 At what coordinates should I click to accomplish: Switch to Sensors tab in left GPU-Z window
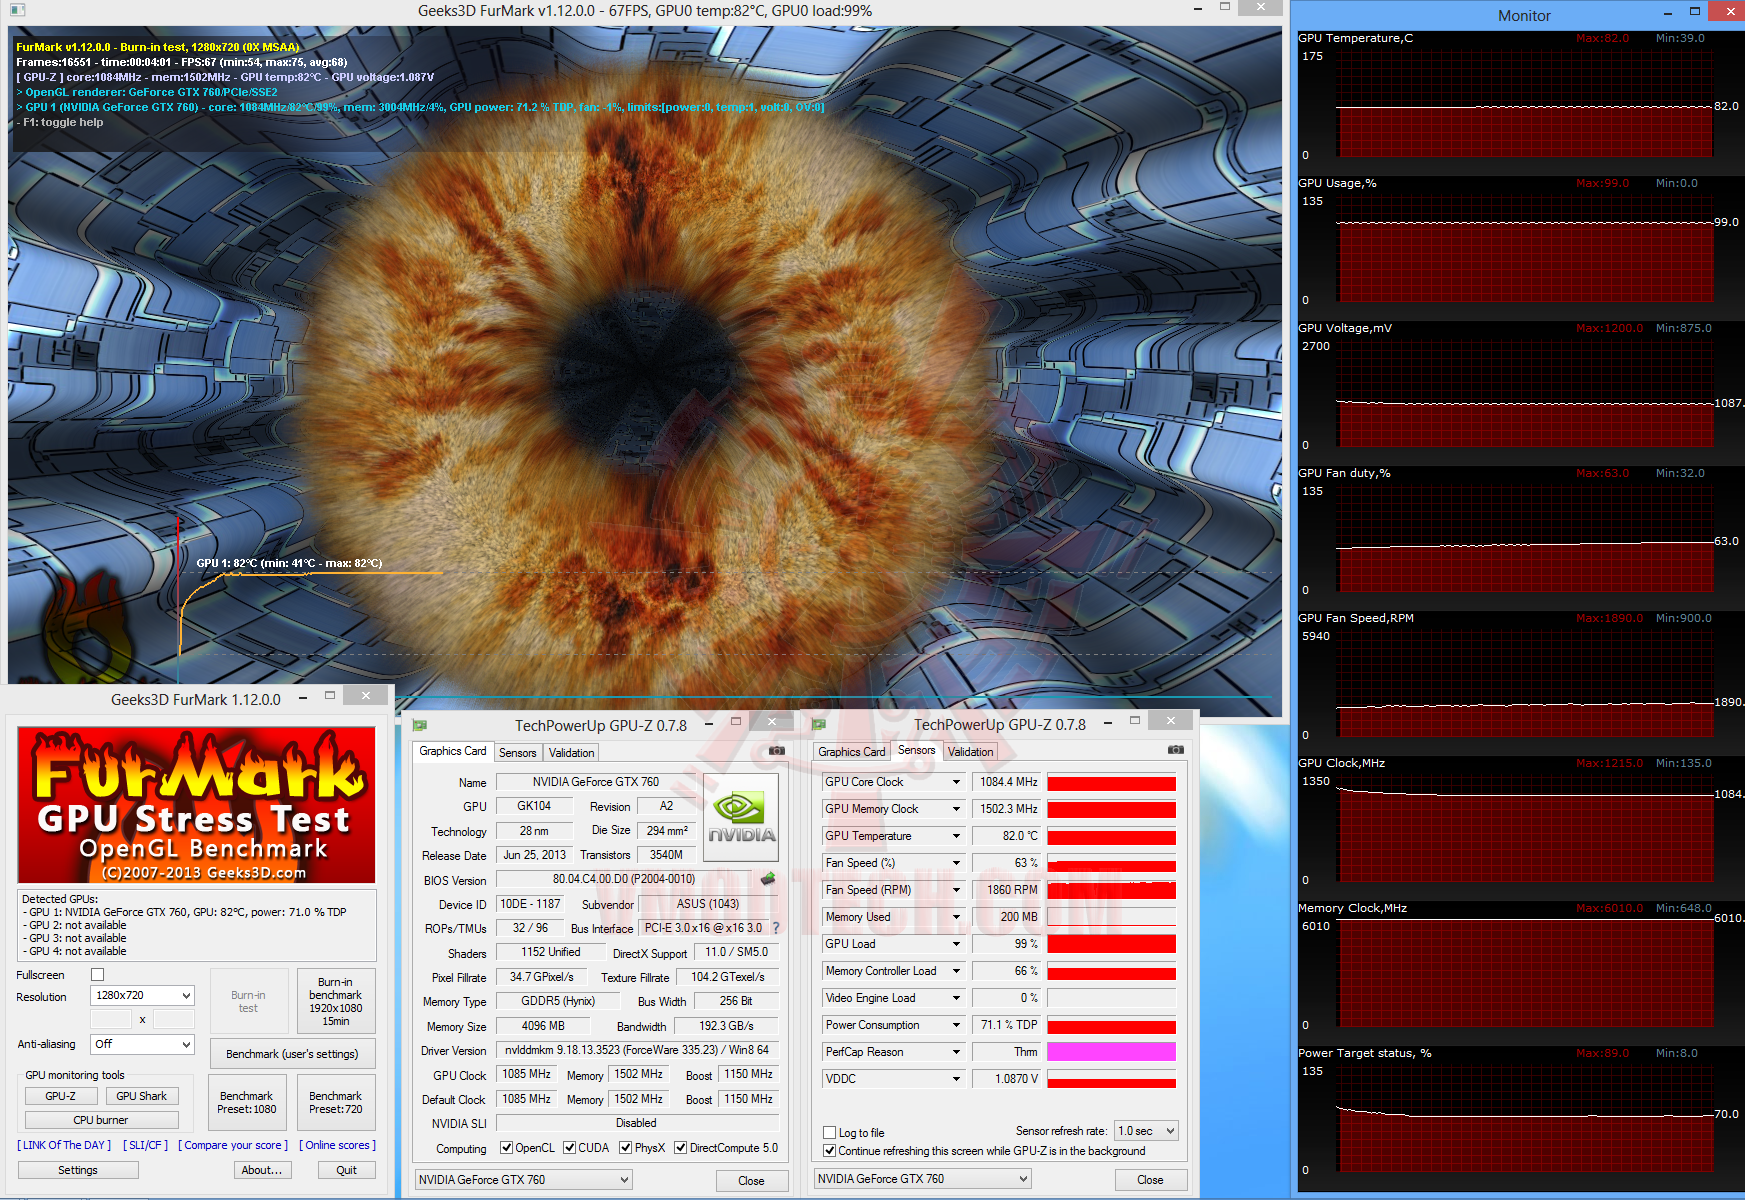[518, 753]
